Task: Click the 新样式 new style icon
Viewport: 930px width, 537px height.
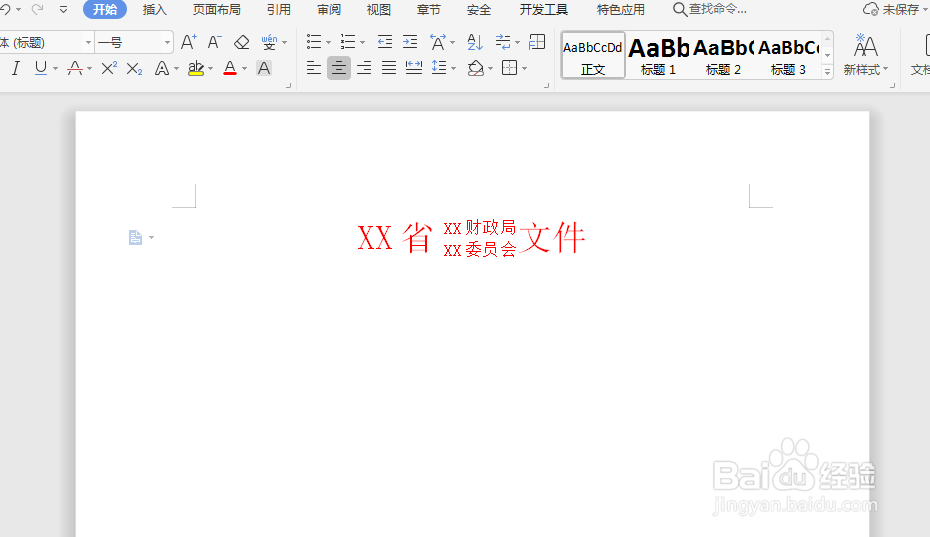Action: pyautogui.click(x=865, y=46)
